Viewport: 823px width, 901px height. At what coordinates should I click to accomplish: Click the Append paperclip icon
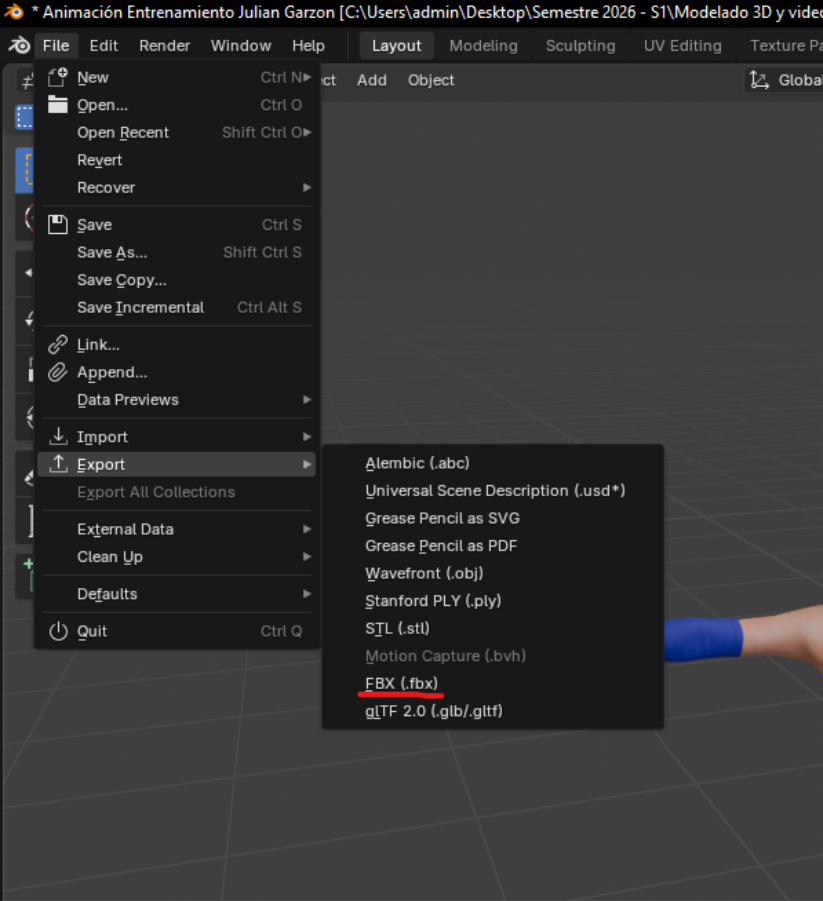pos(57,372)
